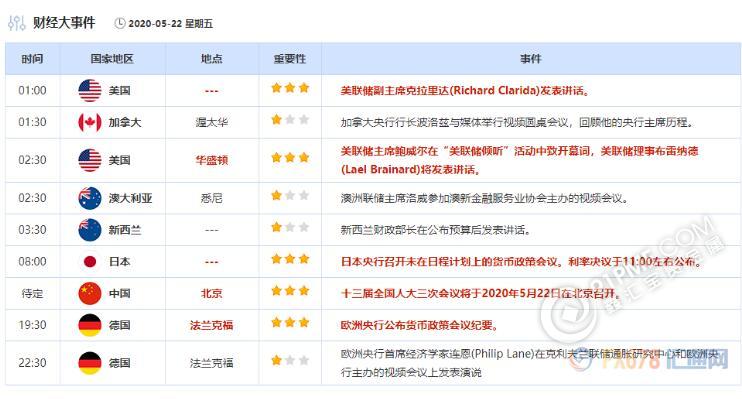742x399 pixels.
Task: Click the filter sliders icon beside 财经大事件
Action: pyautogui.click(x=17, y=23)
